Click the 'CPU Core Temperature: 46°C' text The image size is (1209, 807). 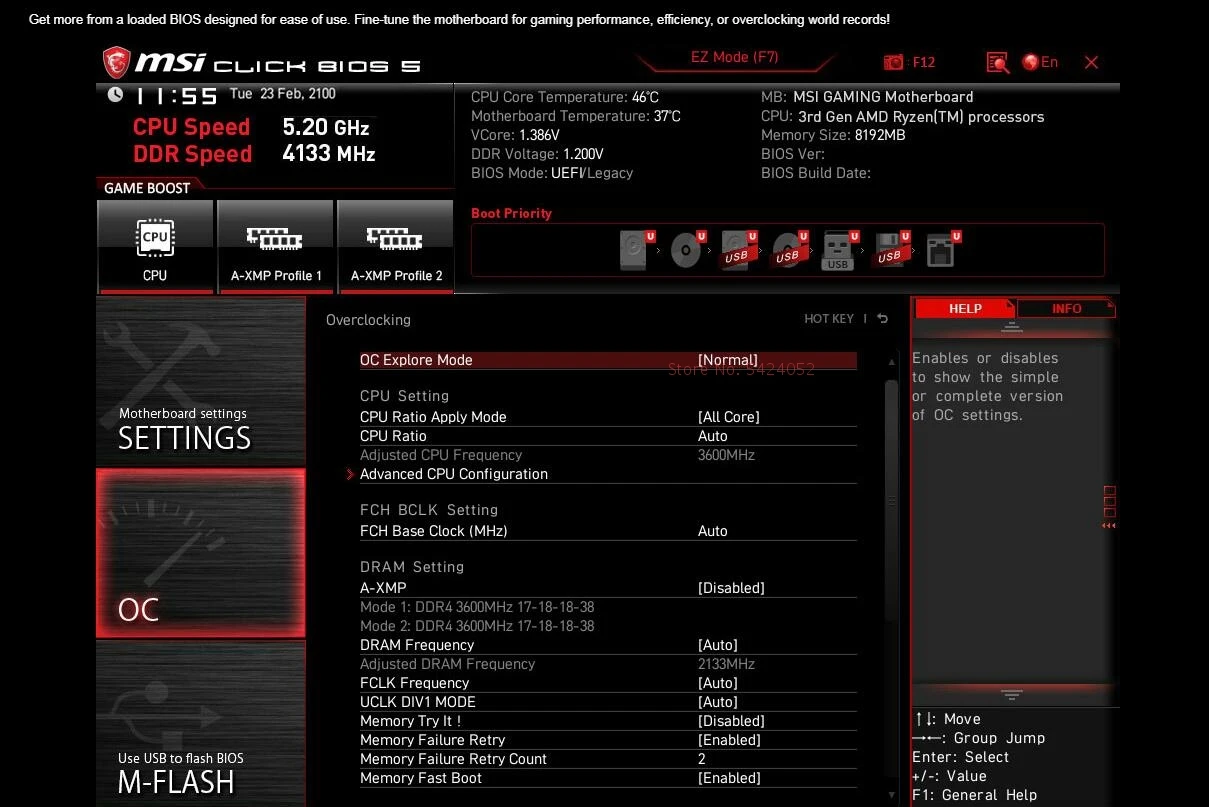[x=565, y=97]
